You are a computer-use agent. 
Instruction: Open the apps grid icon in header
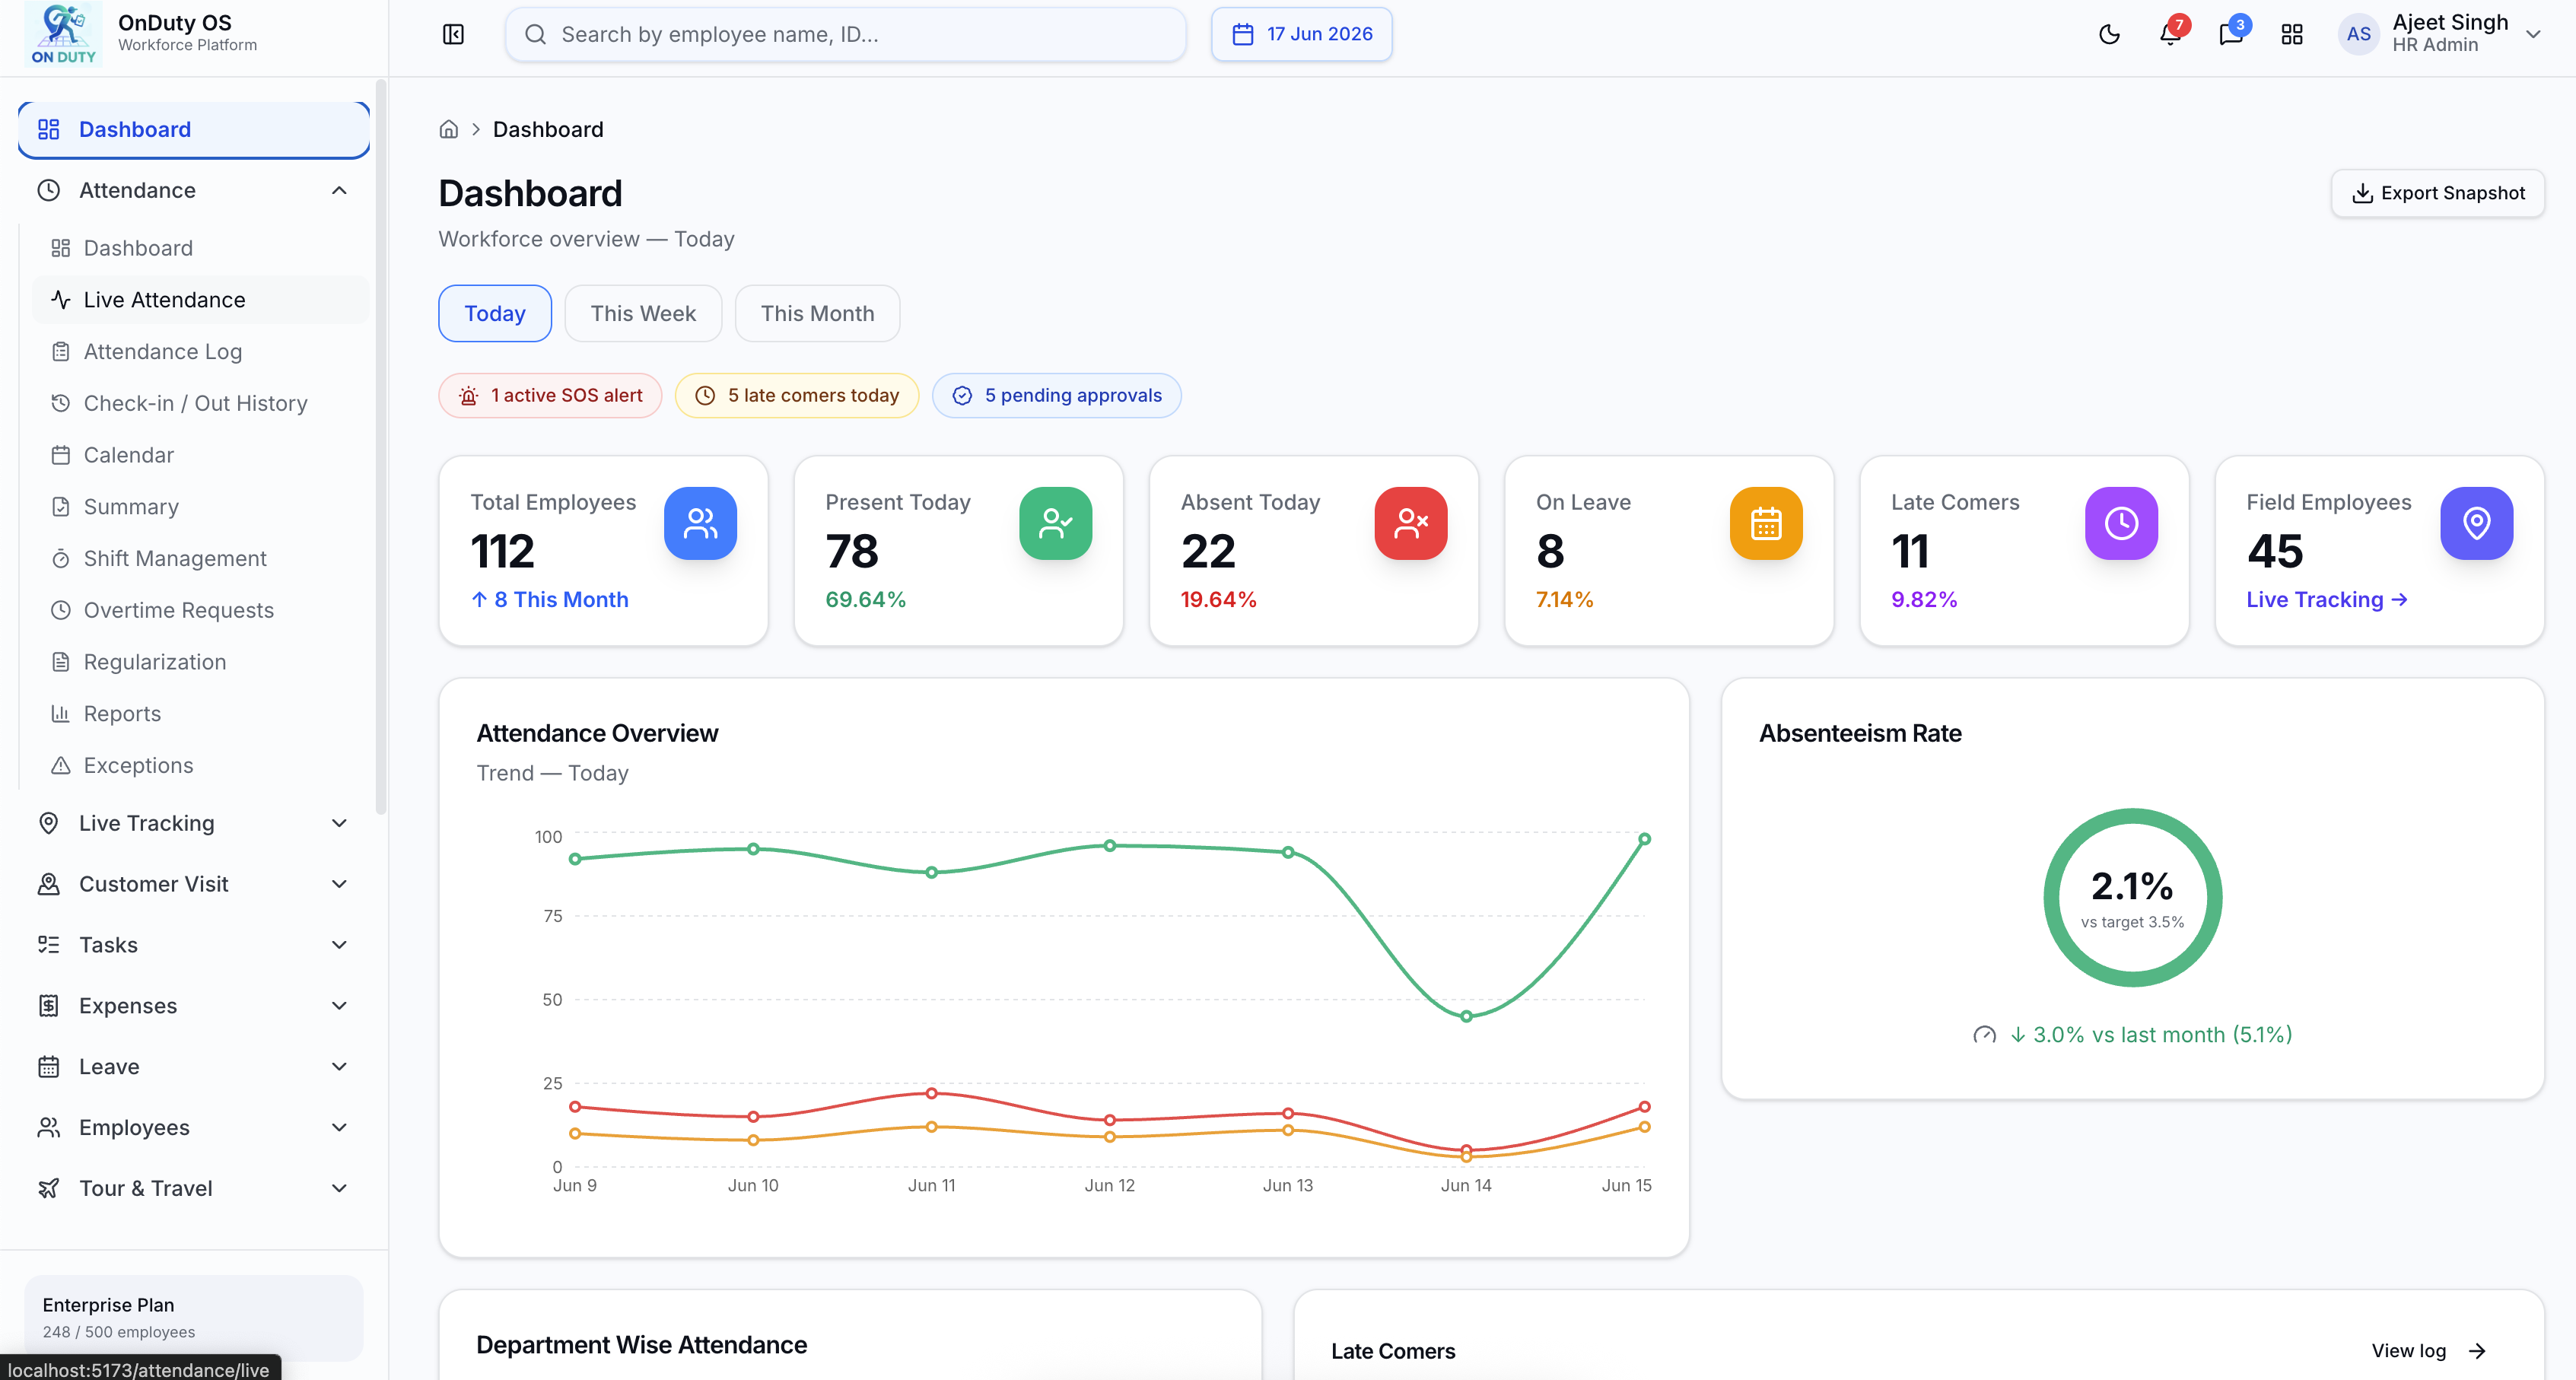pos(2292,34)
